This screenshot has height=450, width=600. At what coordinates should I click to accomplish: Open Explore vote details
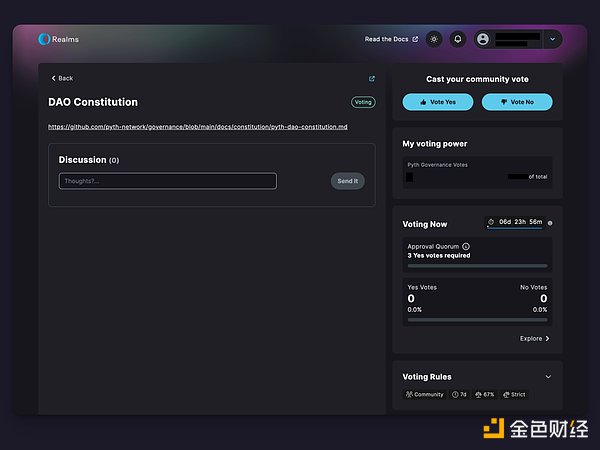click(534, 338)
